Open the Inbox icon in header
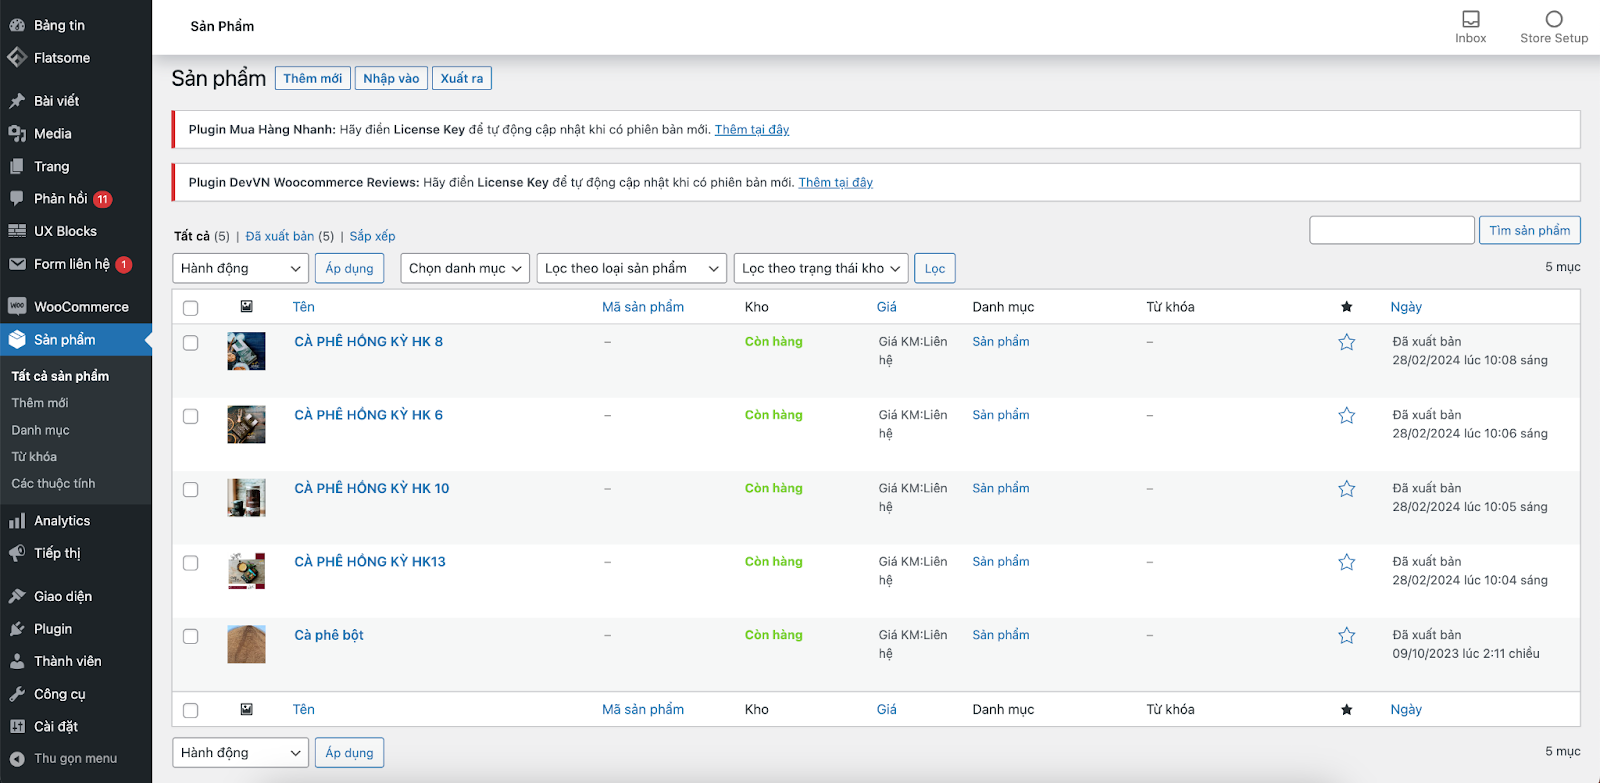Image resolution: width=1600 pixels, height=783 pixels. (1470, 20)
